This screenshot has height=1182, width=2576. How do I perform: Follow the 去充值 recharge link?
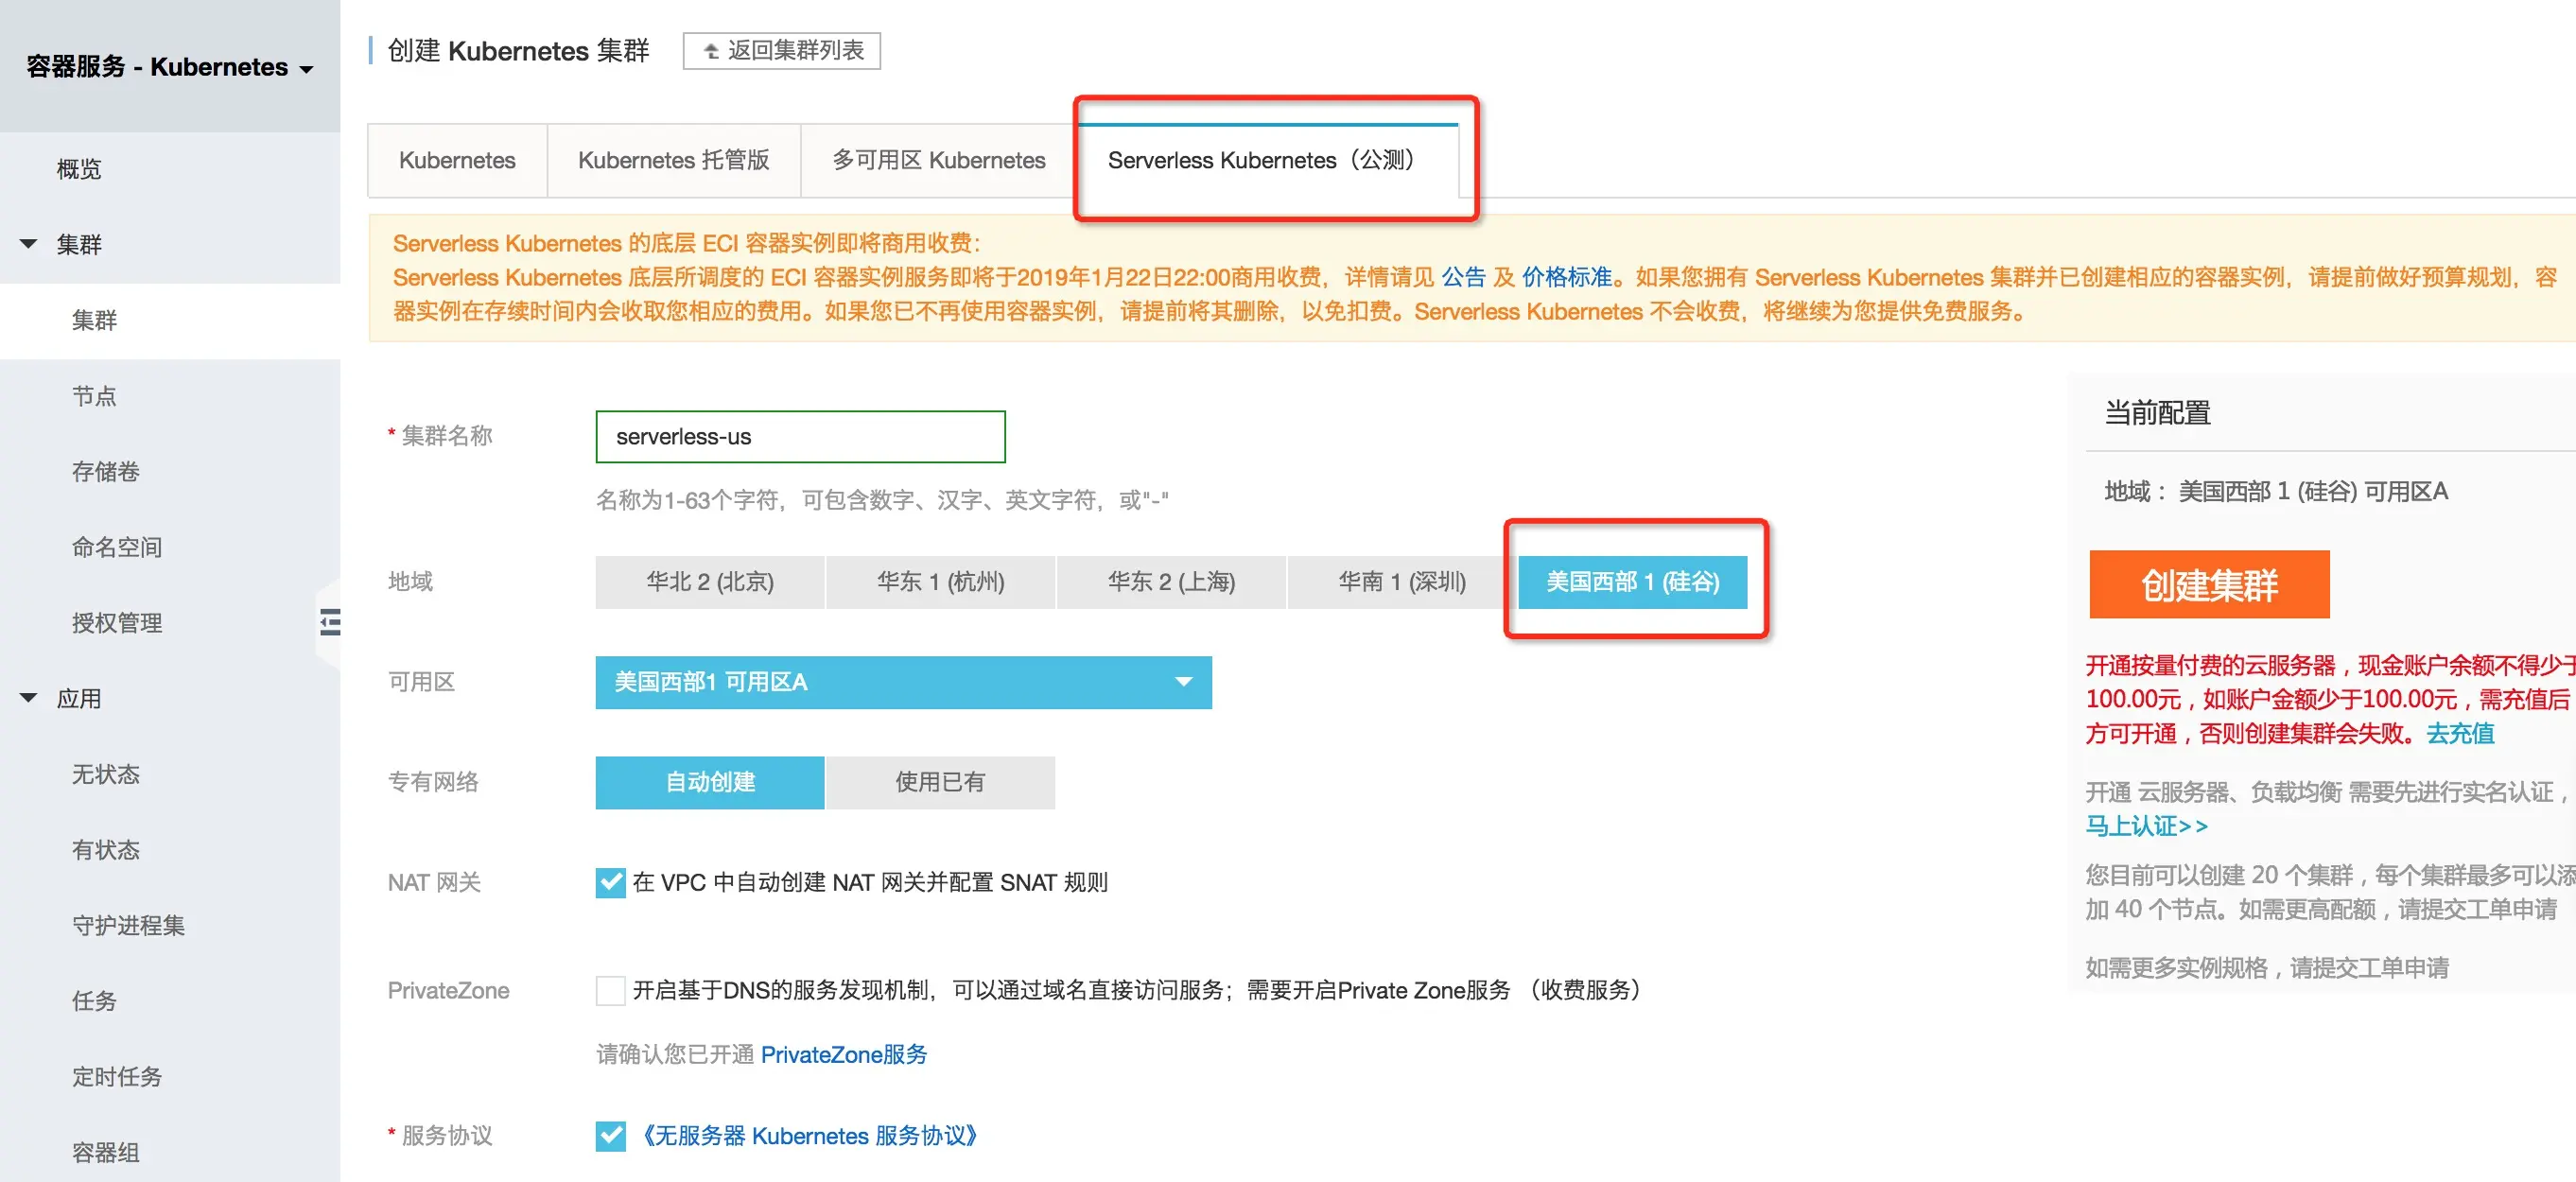[x=2459, y=733]
